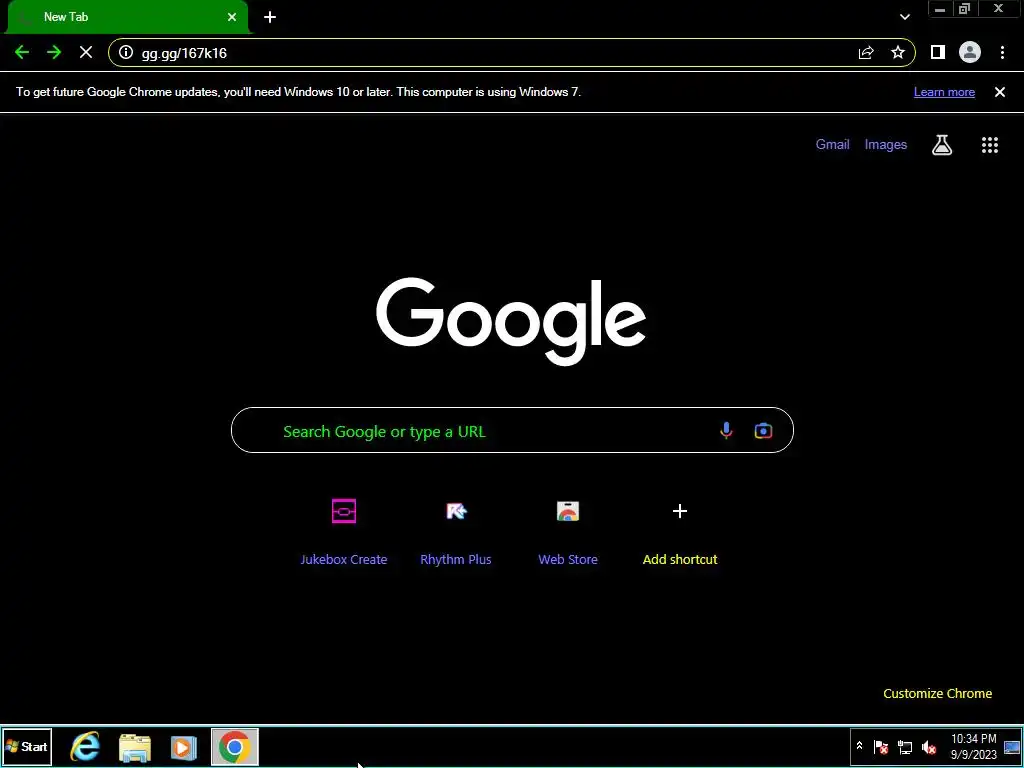
Task: Open the Rhythm Plus shortcut
Action: (x=456, y=530)
